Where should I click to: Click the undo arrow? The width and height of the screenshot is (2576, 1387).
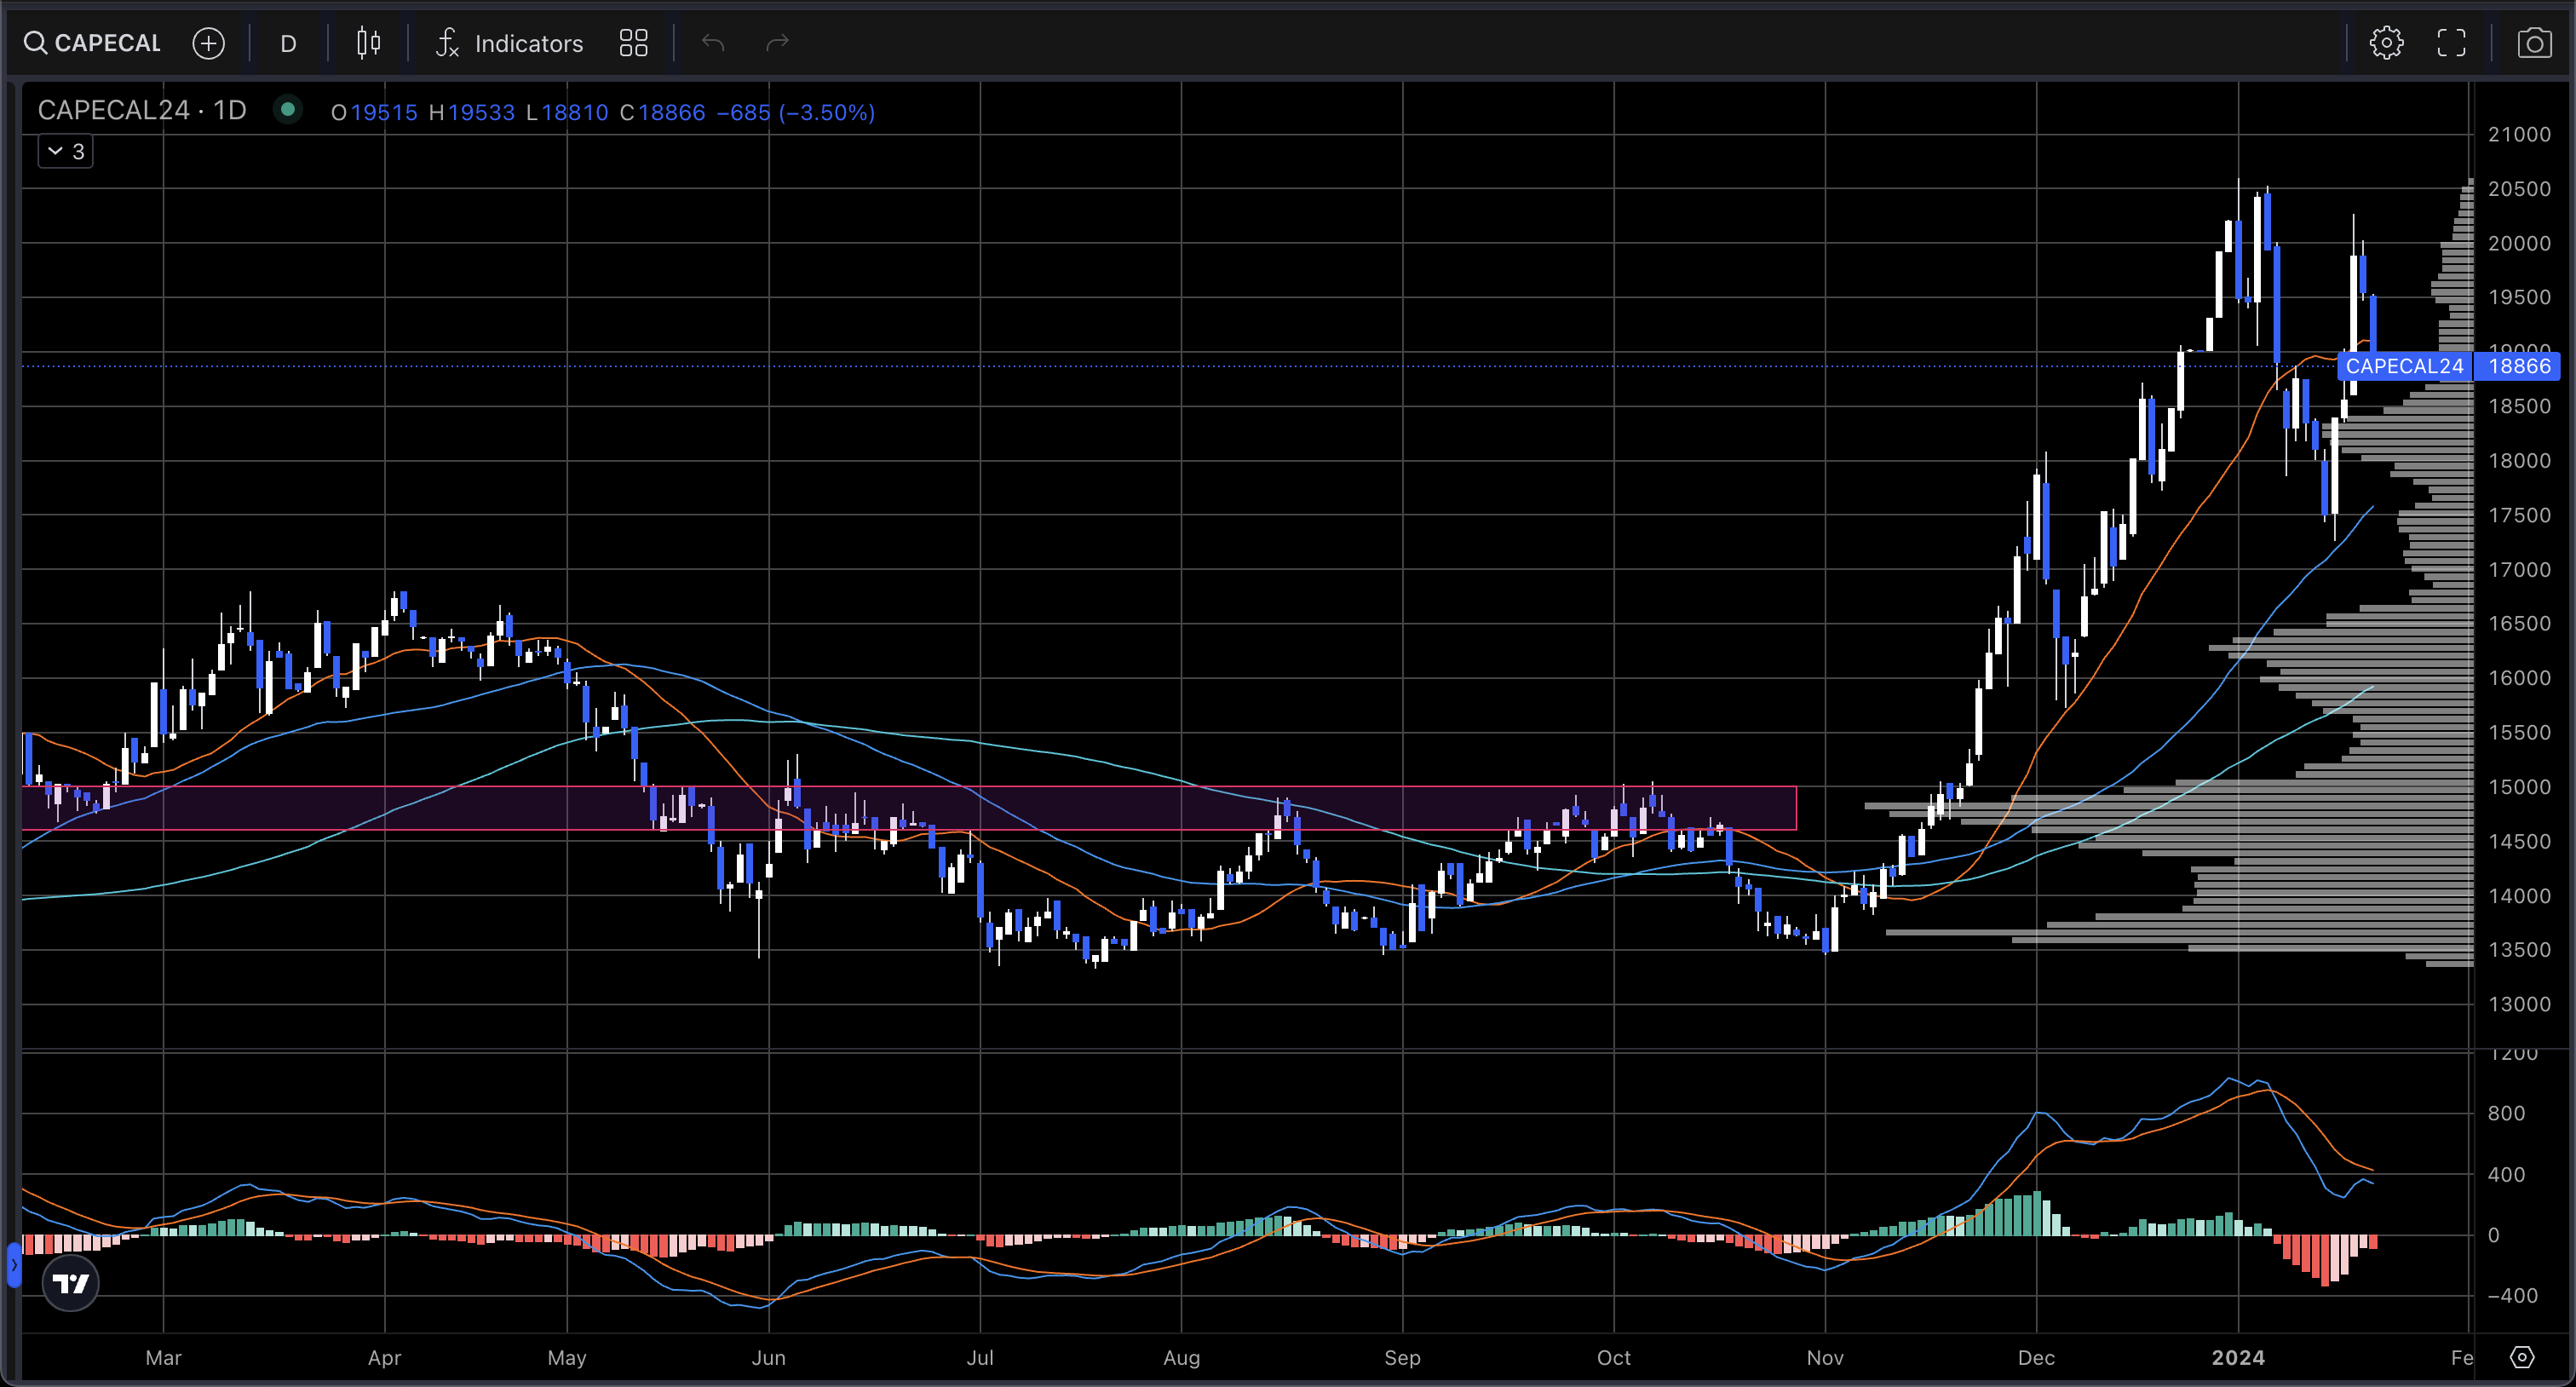point(713,43)
